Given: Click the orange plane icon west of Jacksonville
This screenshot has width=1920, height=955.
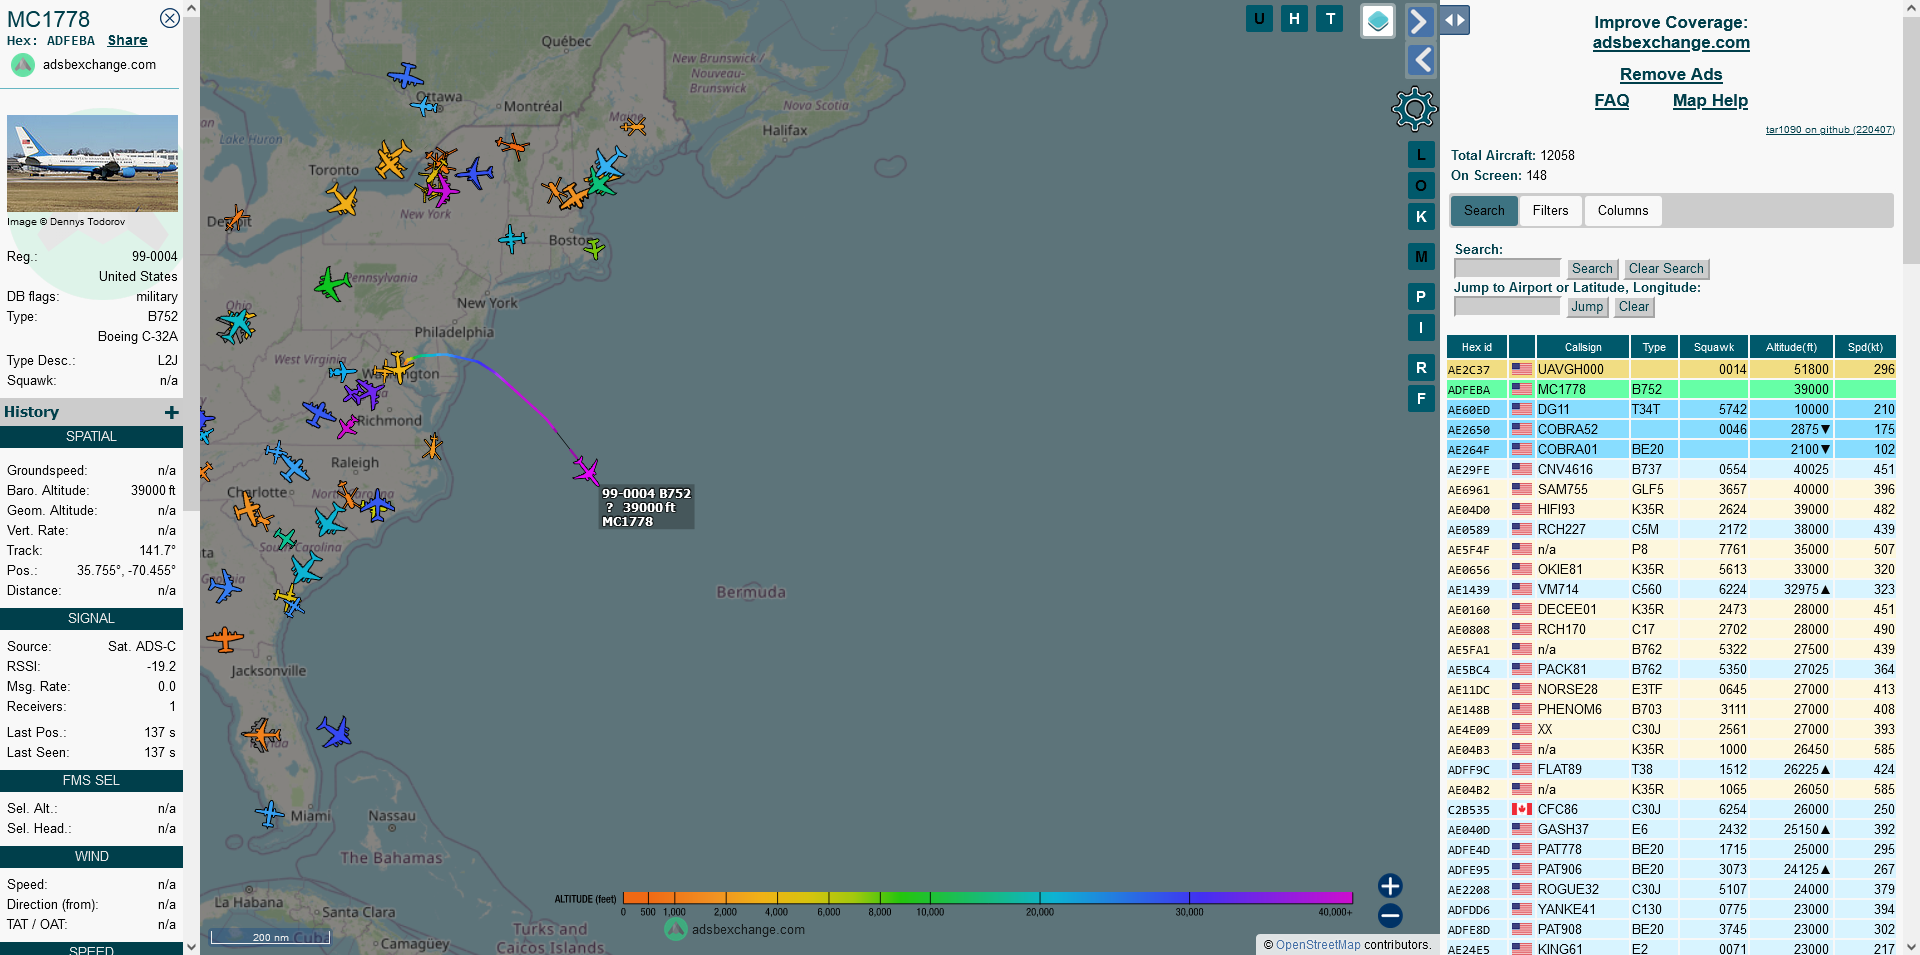Looking at the screenshot, I should pos(225,638).
